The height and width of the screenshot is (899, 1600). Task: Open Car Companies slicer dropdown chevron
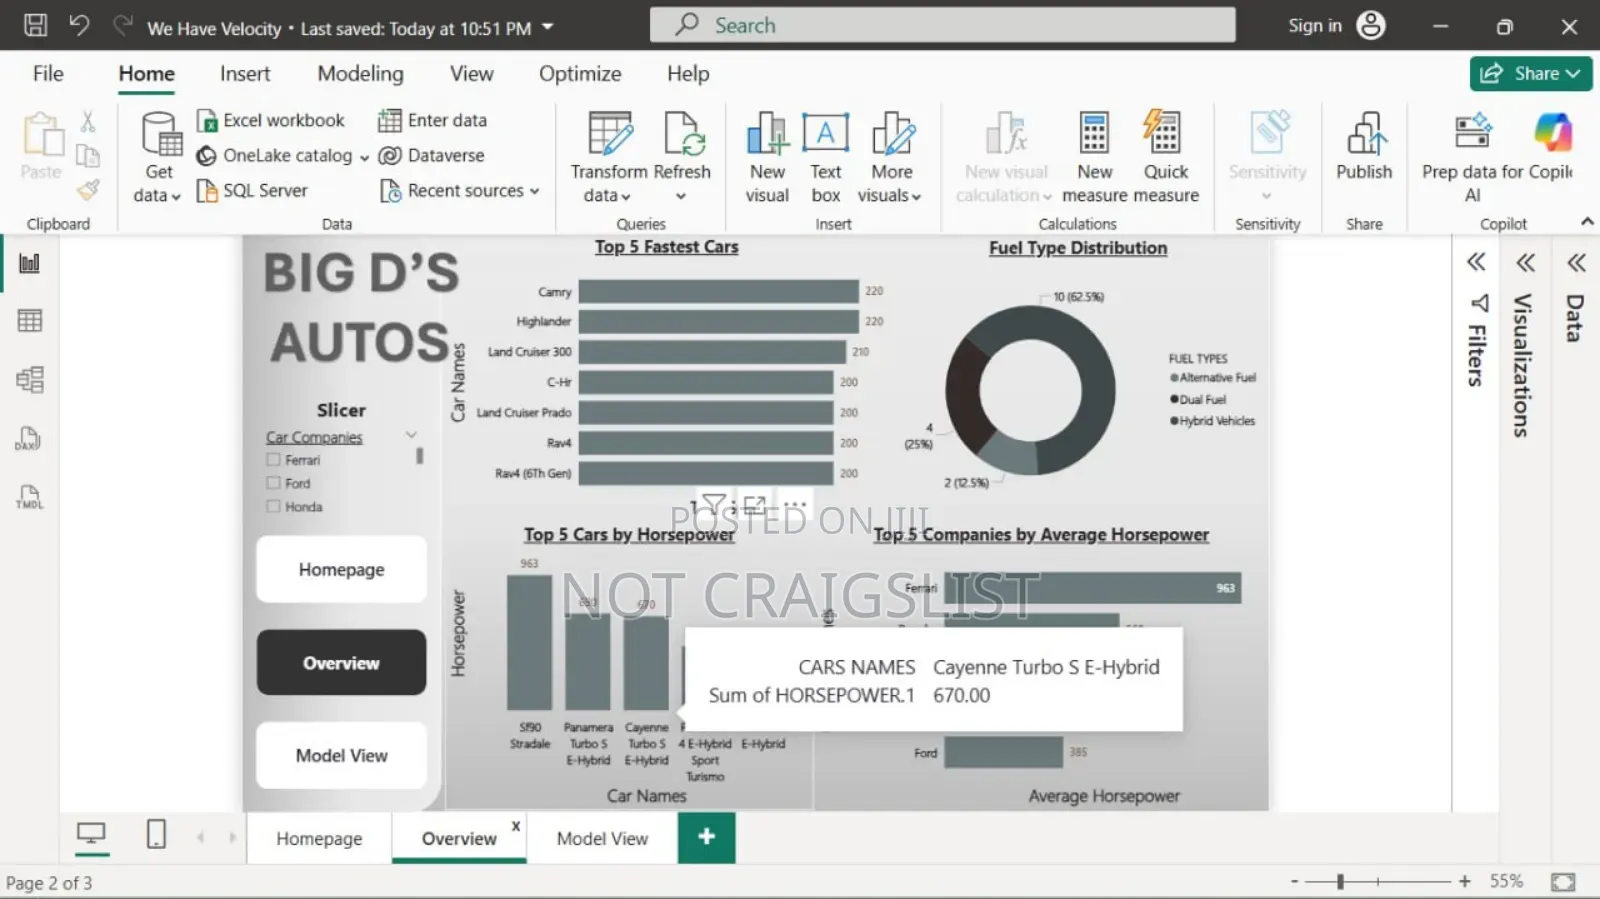click(x=411, y=435)
